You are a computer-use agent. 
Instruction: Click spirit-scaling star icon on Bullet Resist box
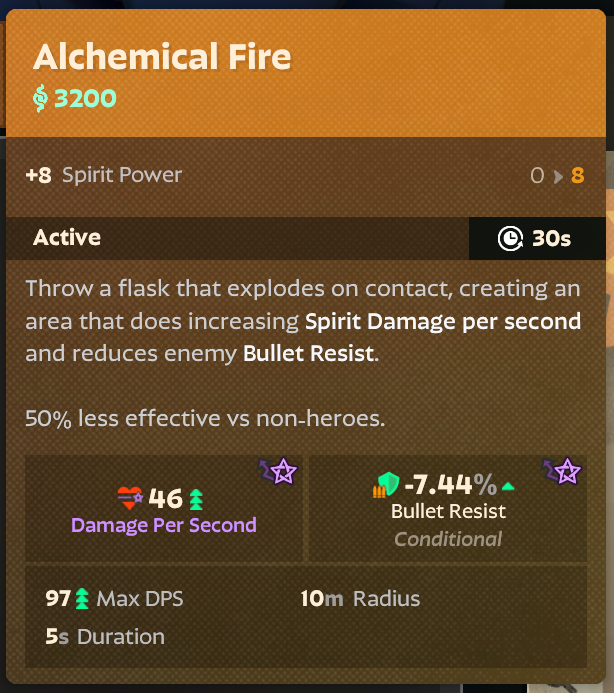point(562,471)
